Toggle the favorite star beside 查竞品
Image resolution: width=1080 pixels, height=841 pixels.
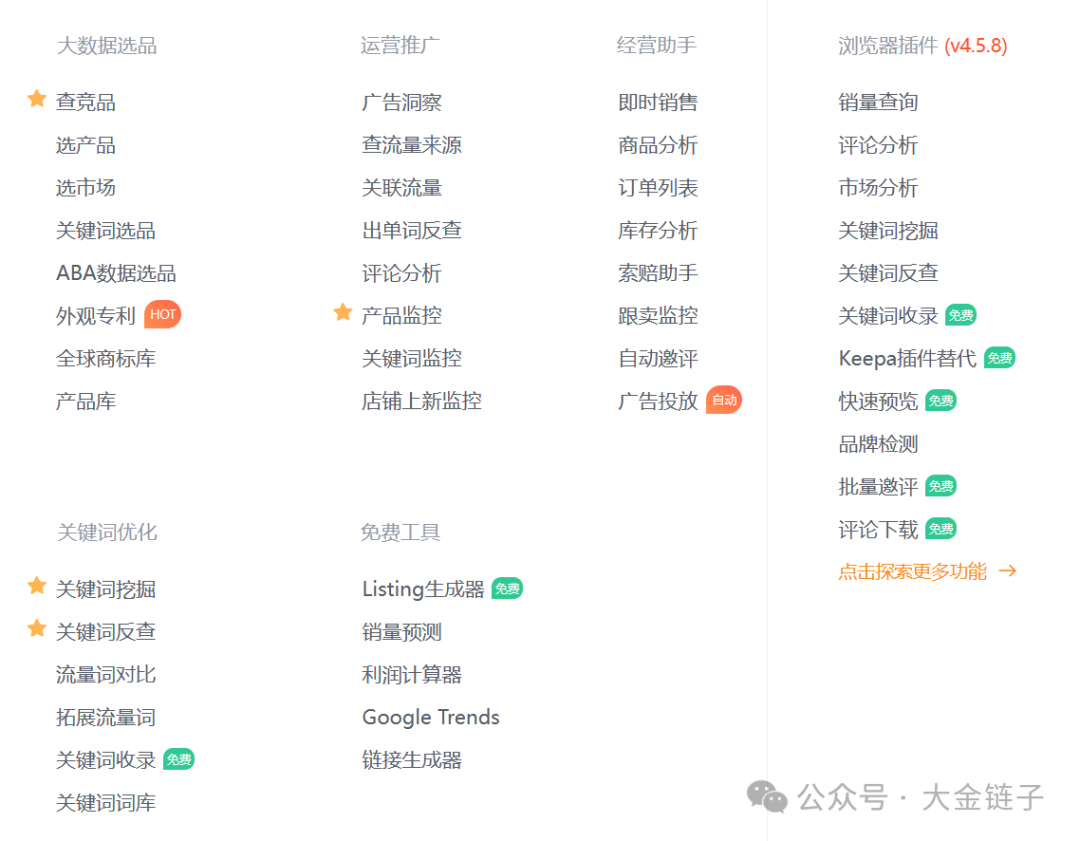(37, 98)
